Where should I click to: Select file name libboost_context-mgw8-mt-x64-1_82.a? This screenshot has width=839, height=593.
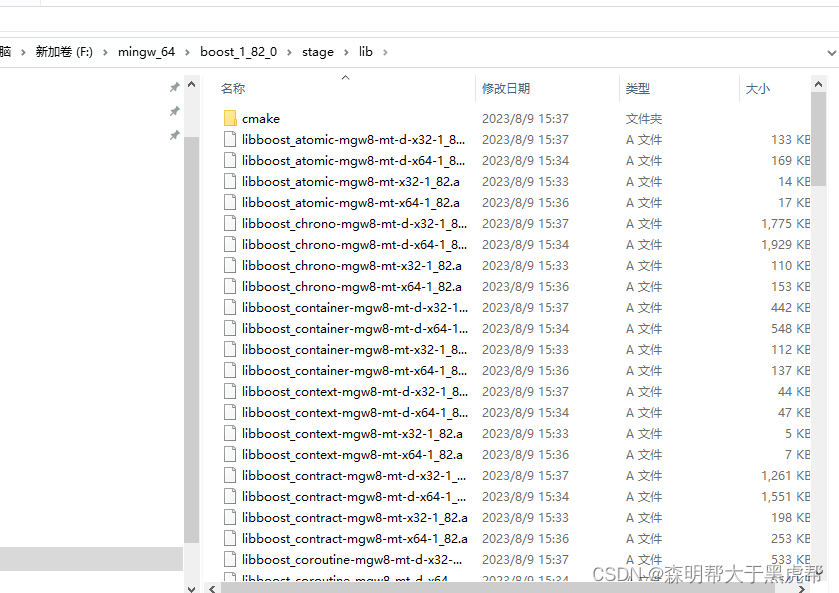[352, 454]
